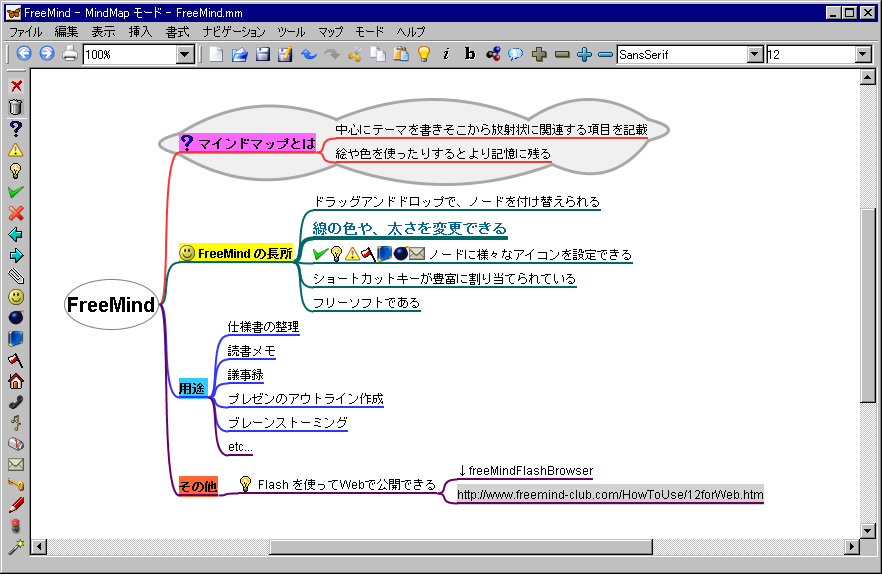Click the horizontal scrollbar left arrow
Viewport: 882px width, 578px height.
(39, 546)
